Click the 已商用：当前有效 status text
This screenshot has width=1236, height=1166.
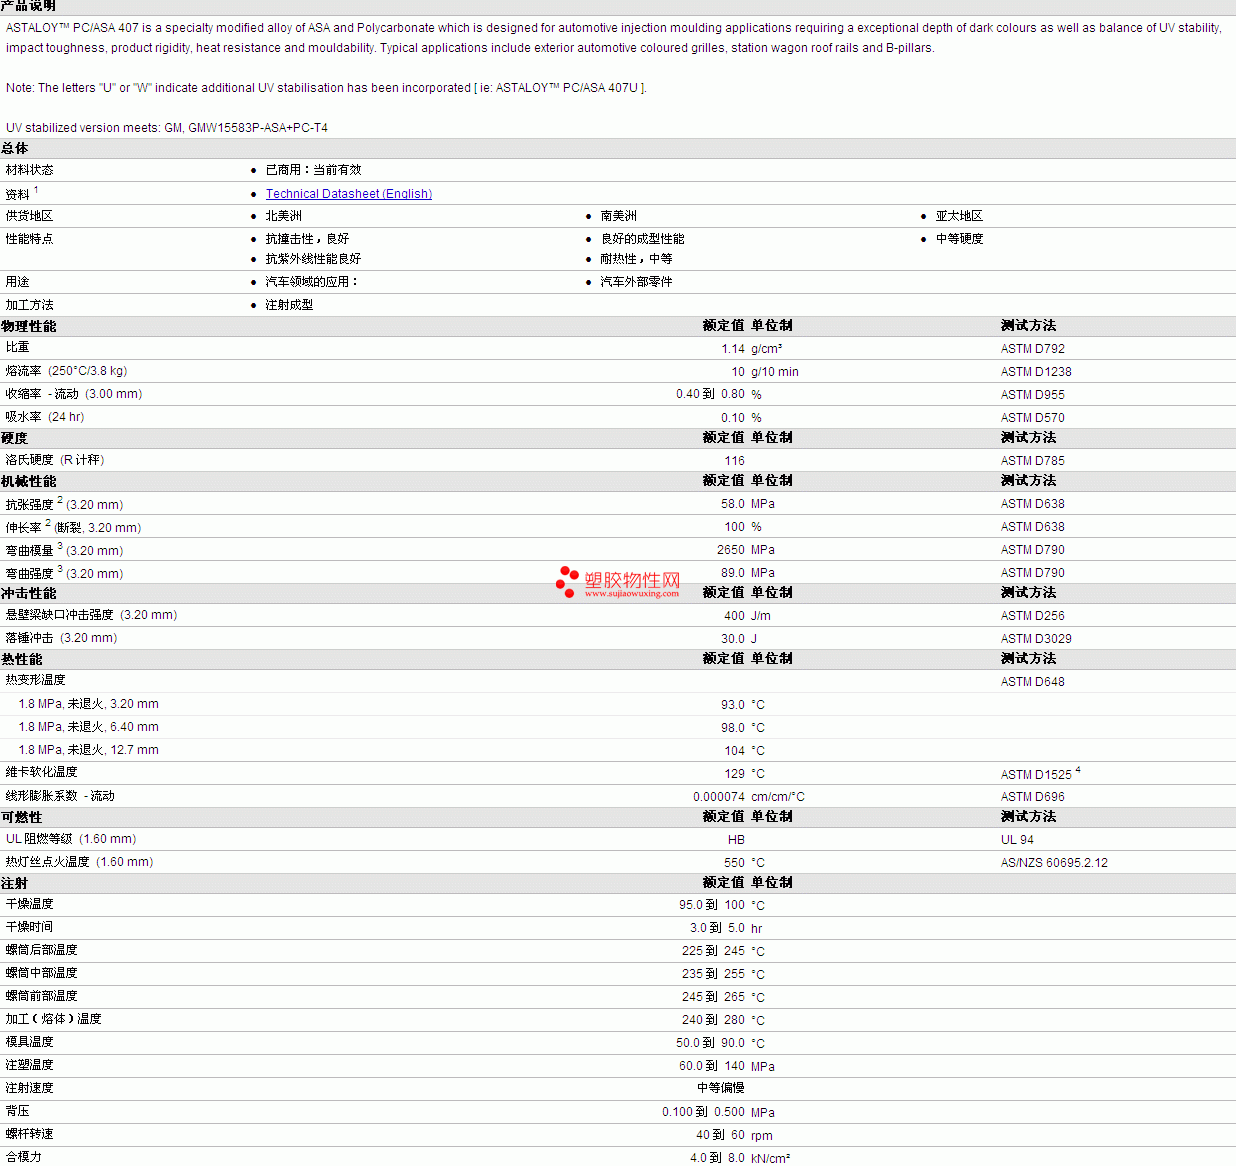point(314,170)
